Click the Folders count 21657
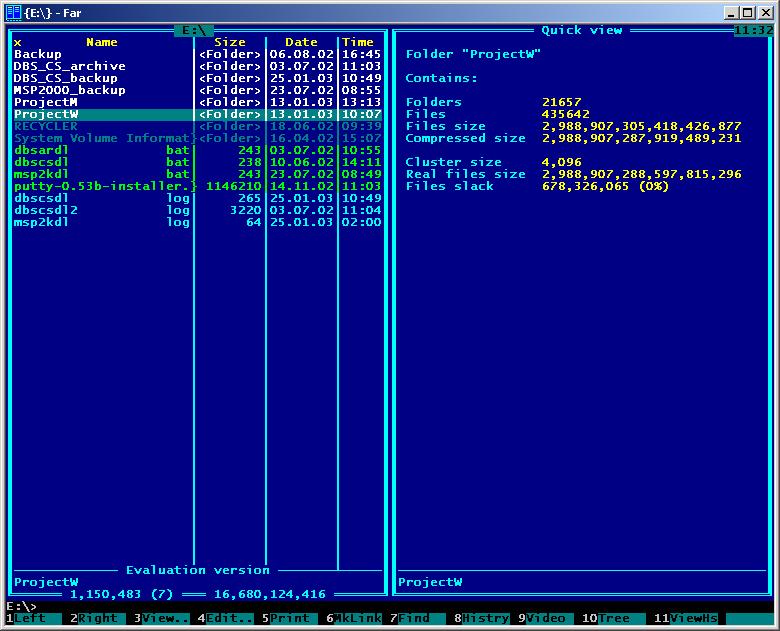780x631 pixels. (x=561, y=102)
